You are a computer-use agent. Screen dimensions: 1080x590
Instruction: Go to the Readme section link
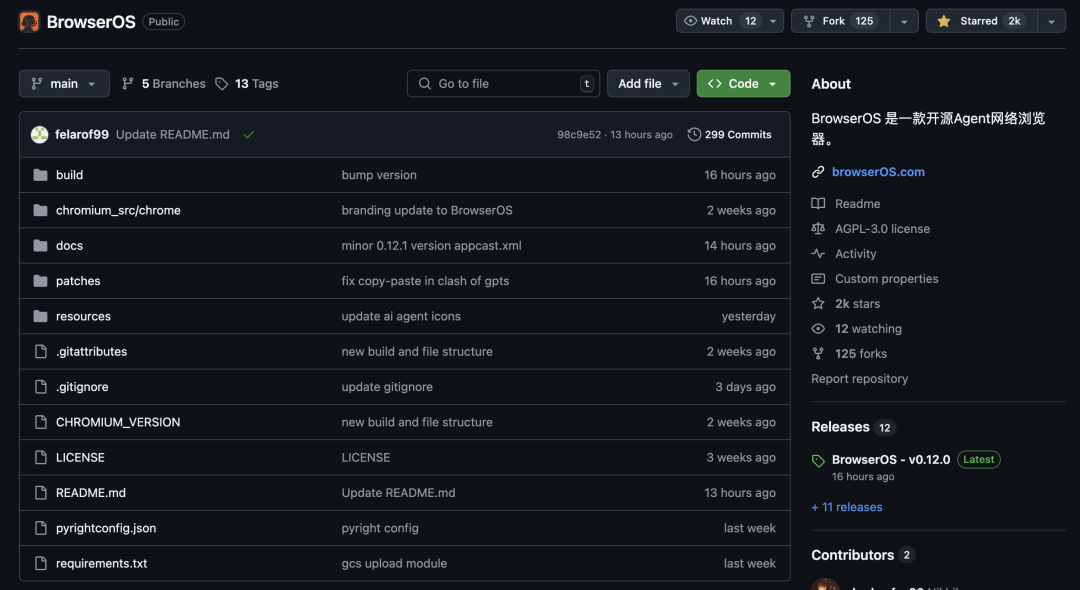(x=858, y=204)
